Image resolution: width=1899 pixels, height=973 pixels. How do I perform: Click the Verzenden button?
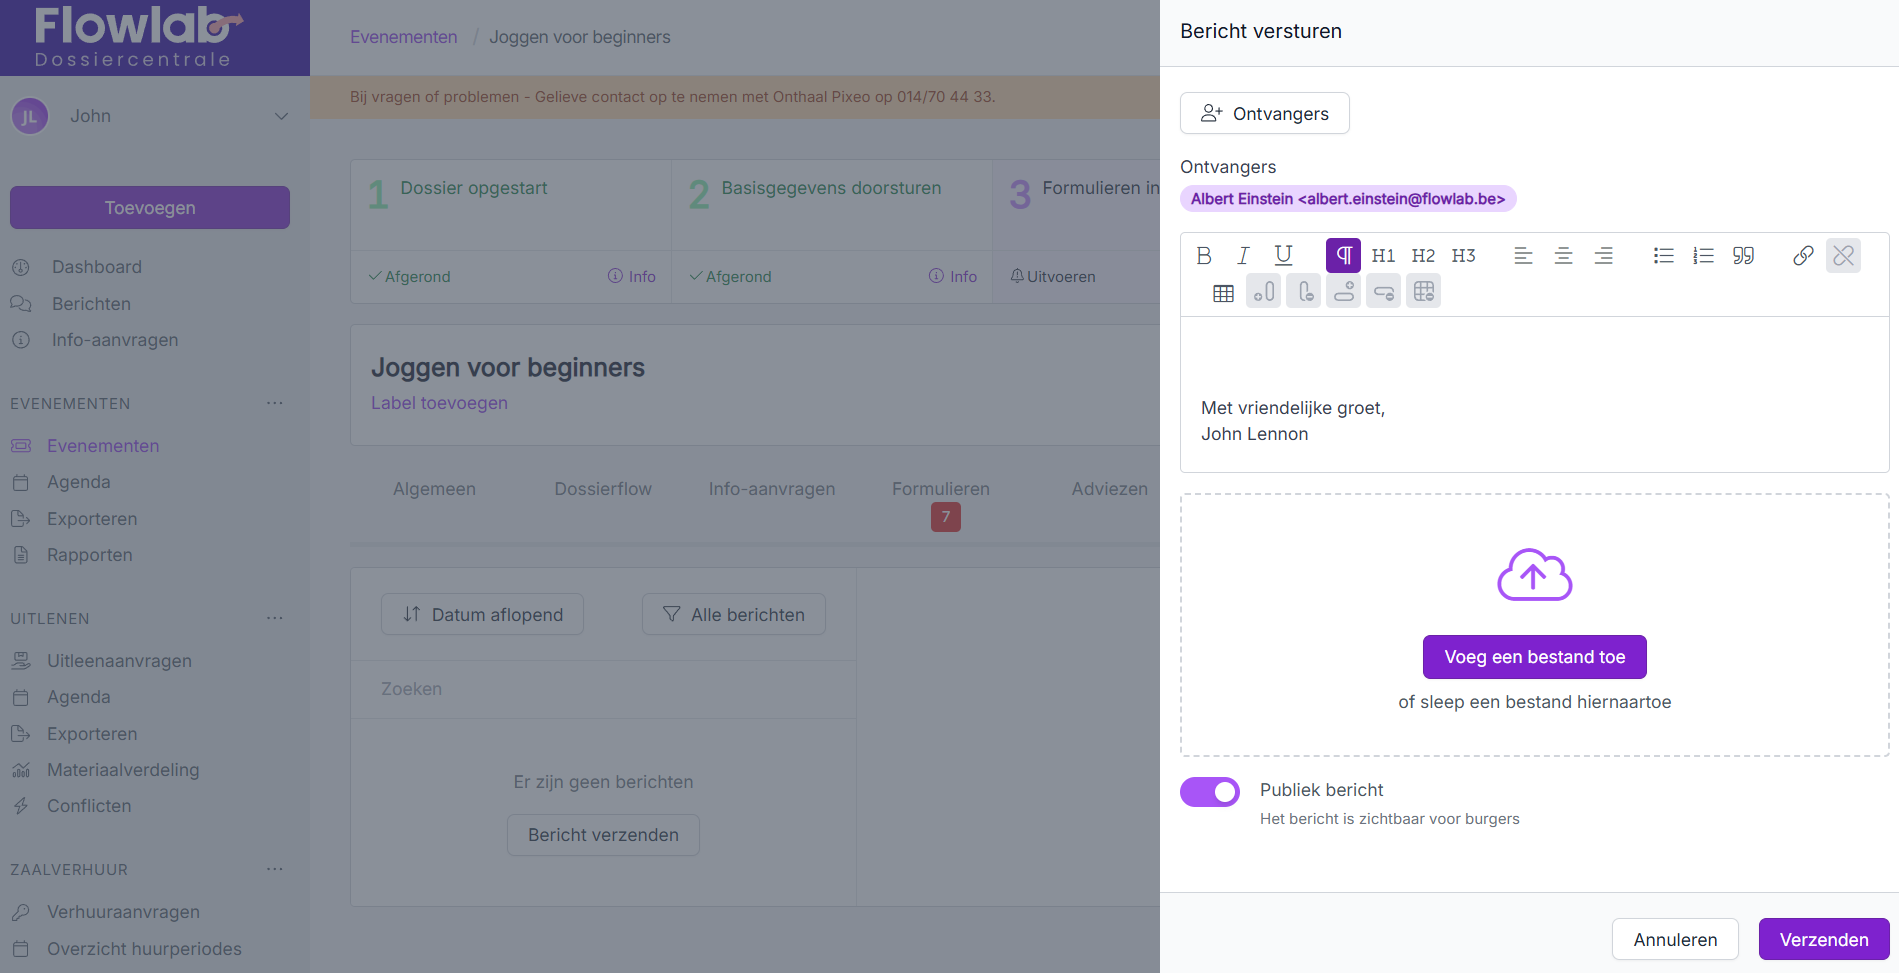[1823, 939]
